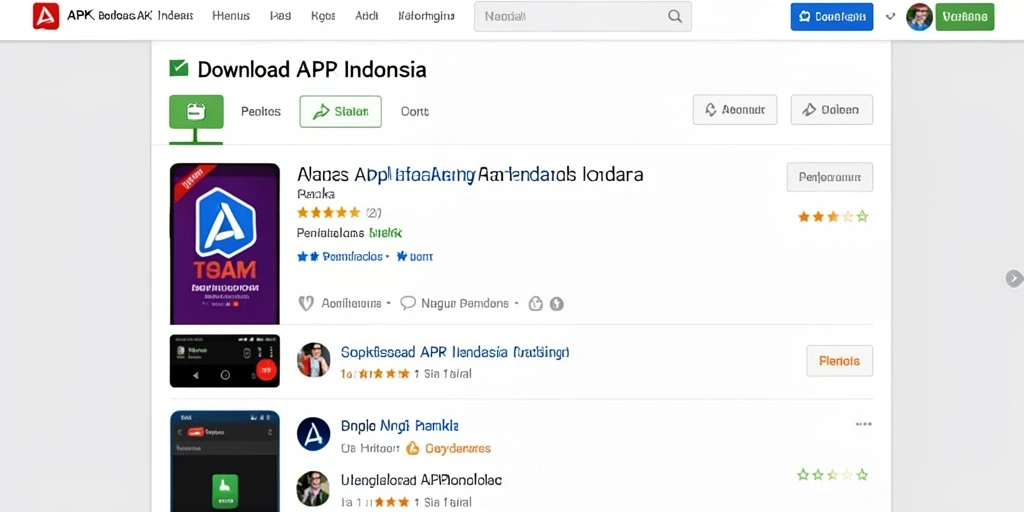Click the green button beside the avatar
This screenshot has width=1024, height=512.
click(965, 17)
